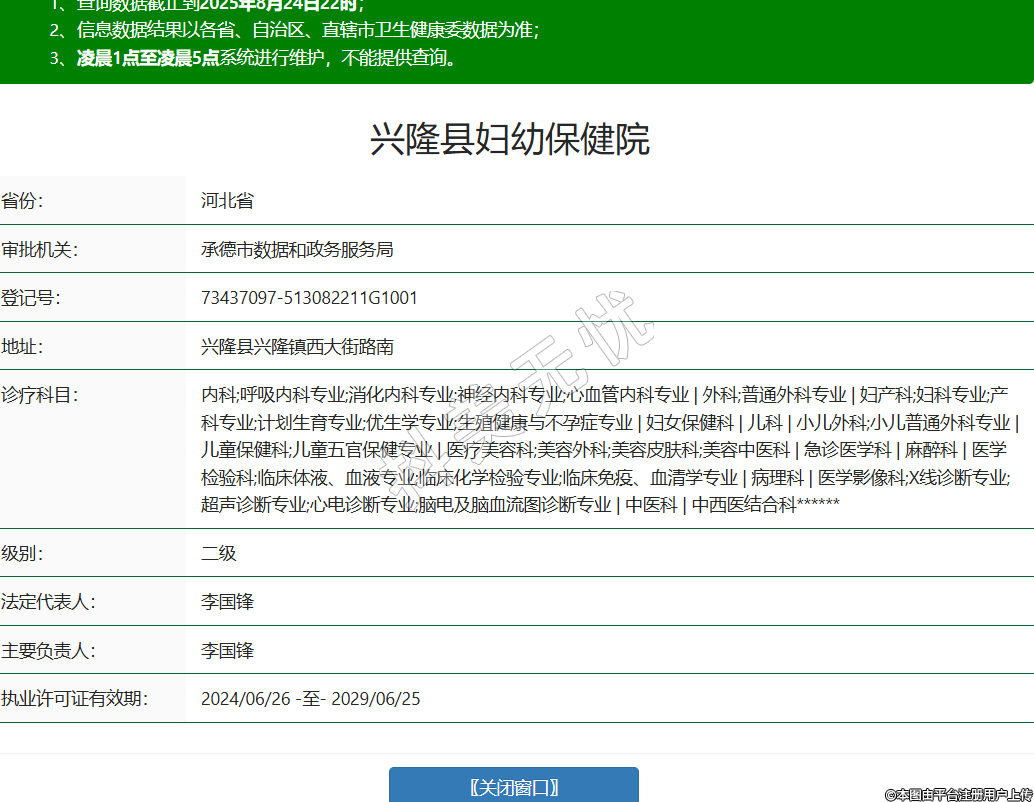Select the 法定代表人 field label
Image resolution: width=1034 pixels, height=802 pixels.
[48, 602]
